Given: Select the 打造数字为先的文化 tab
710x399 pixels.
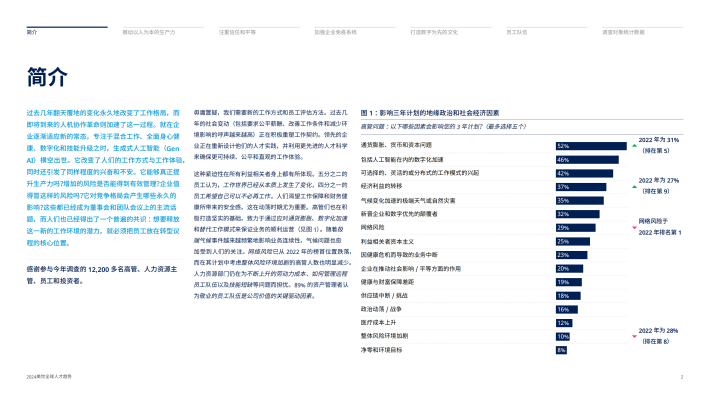Looking at the screenshot, I should [434, 32].
